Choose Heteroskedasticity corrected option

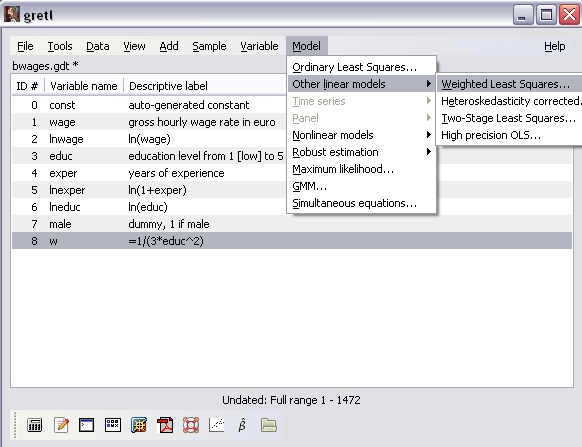tap(509, 101)
